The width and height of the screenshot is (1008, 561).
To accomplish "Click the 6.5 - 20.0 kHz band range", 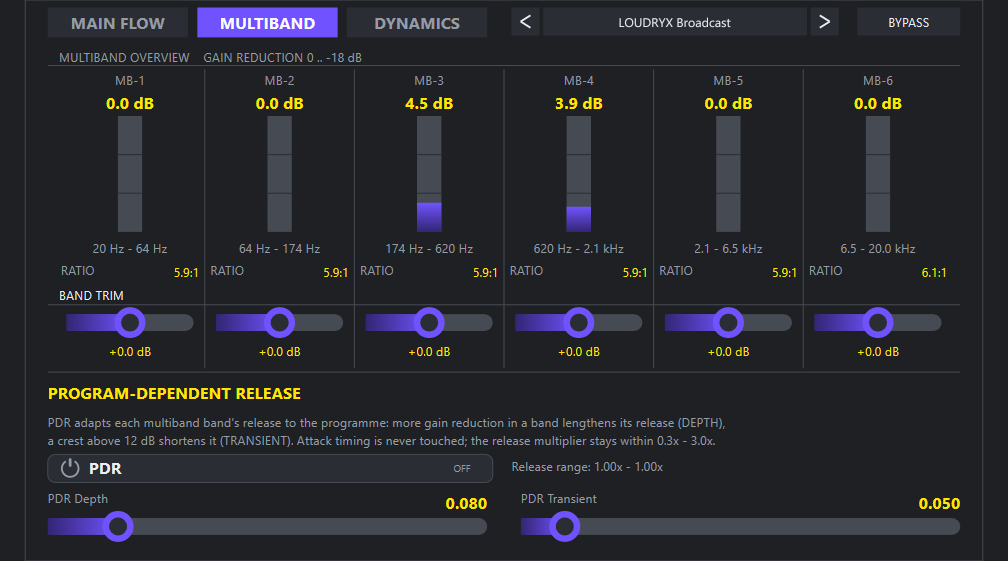I will pos(878,249).
